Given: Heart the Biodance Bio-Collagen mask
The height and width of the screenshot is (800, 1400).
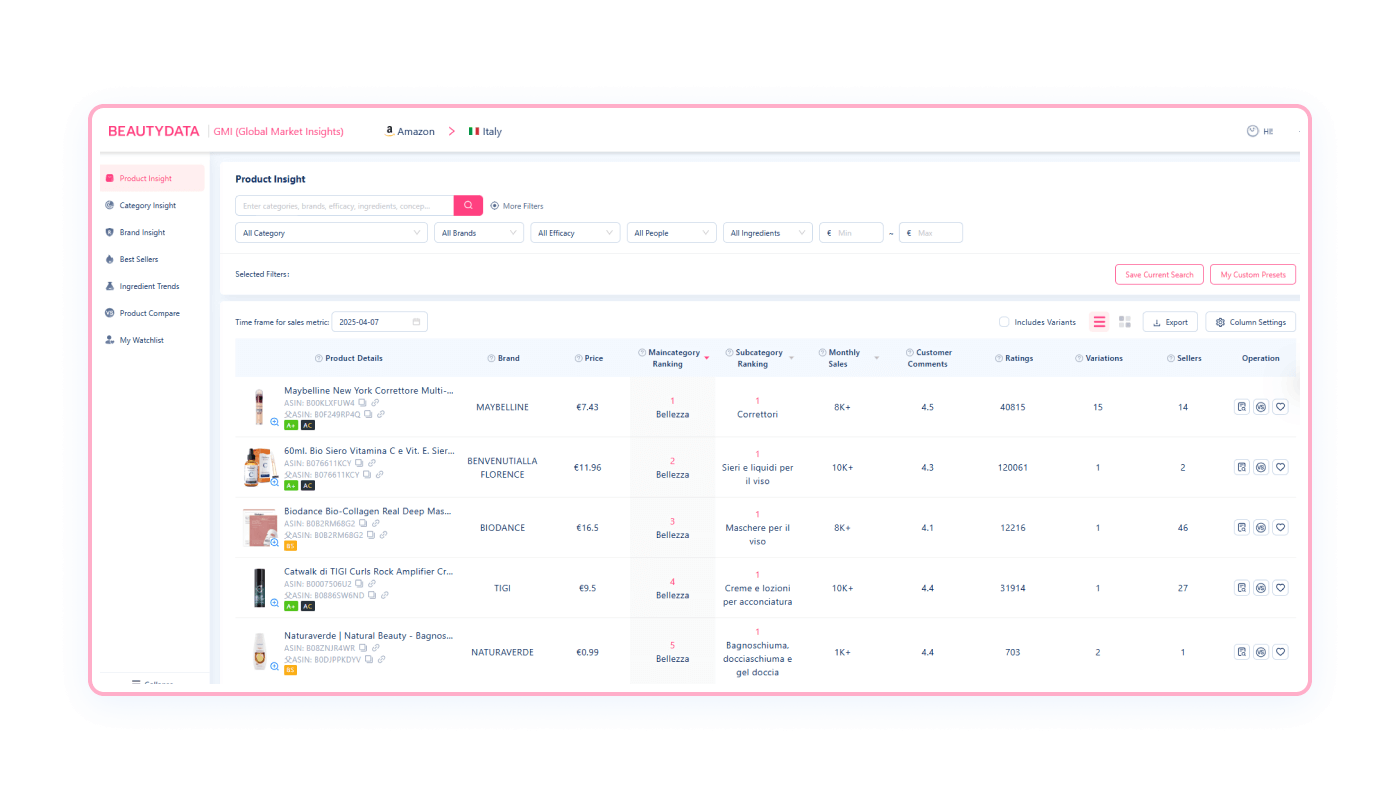Looking at the screenshot, I should point(1280,527).
